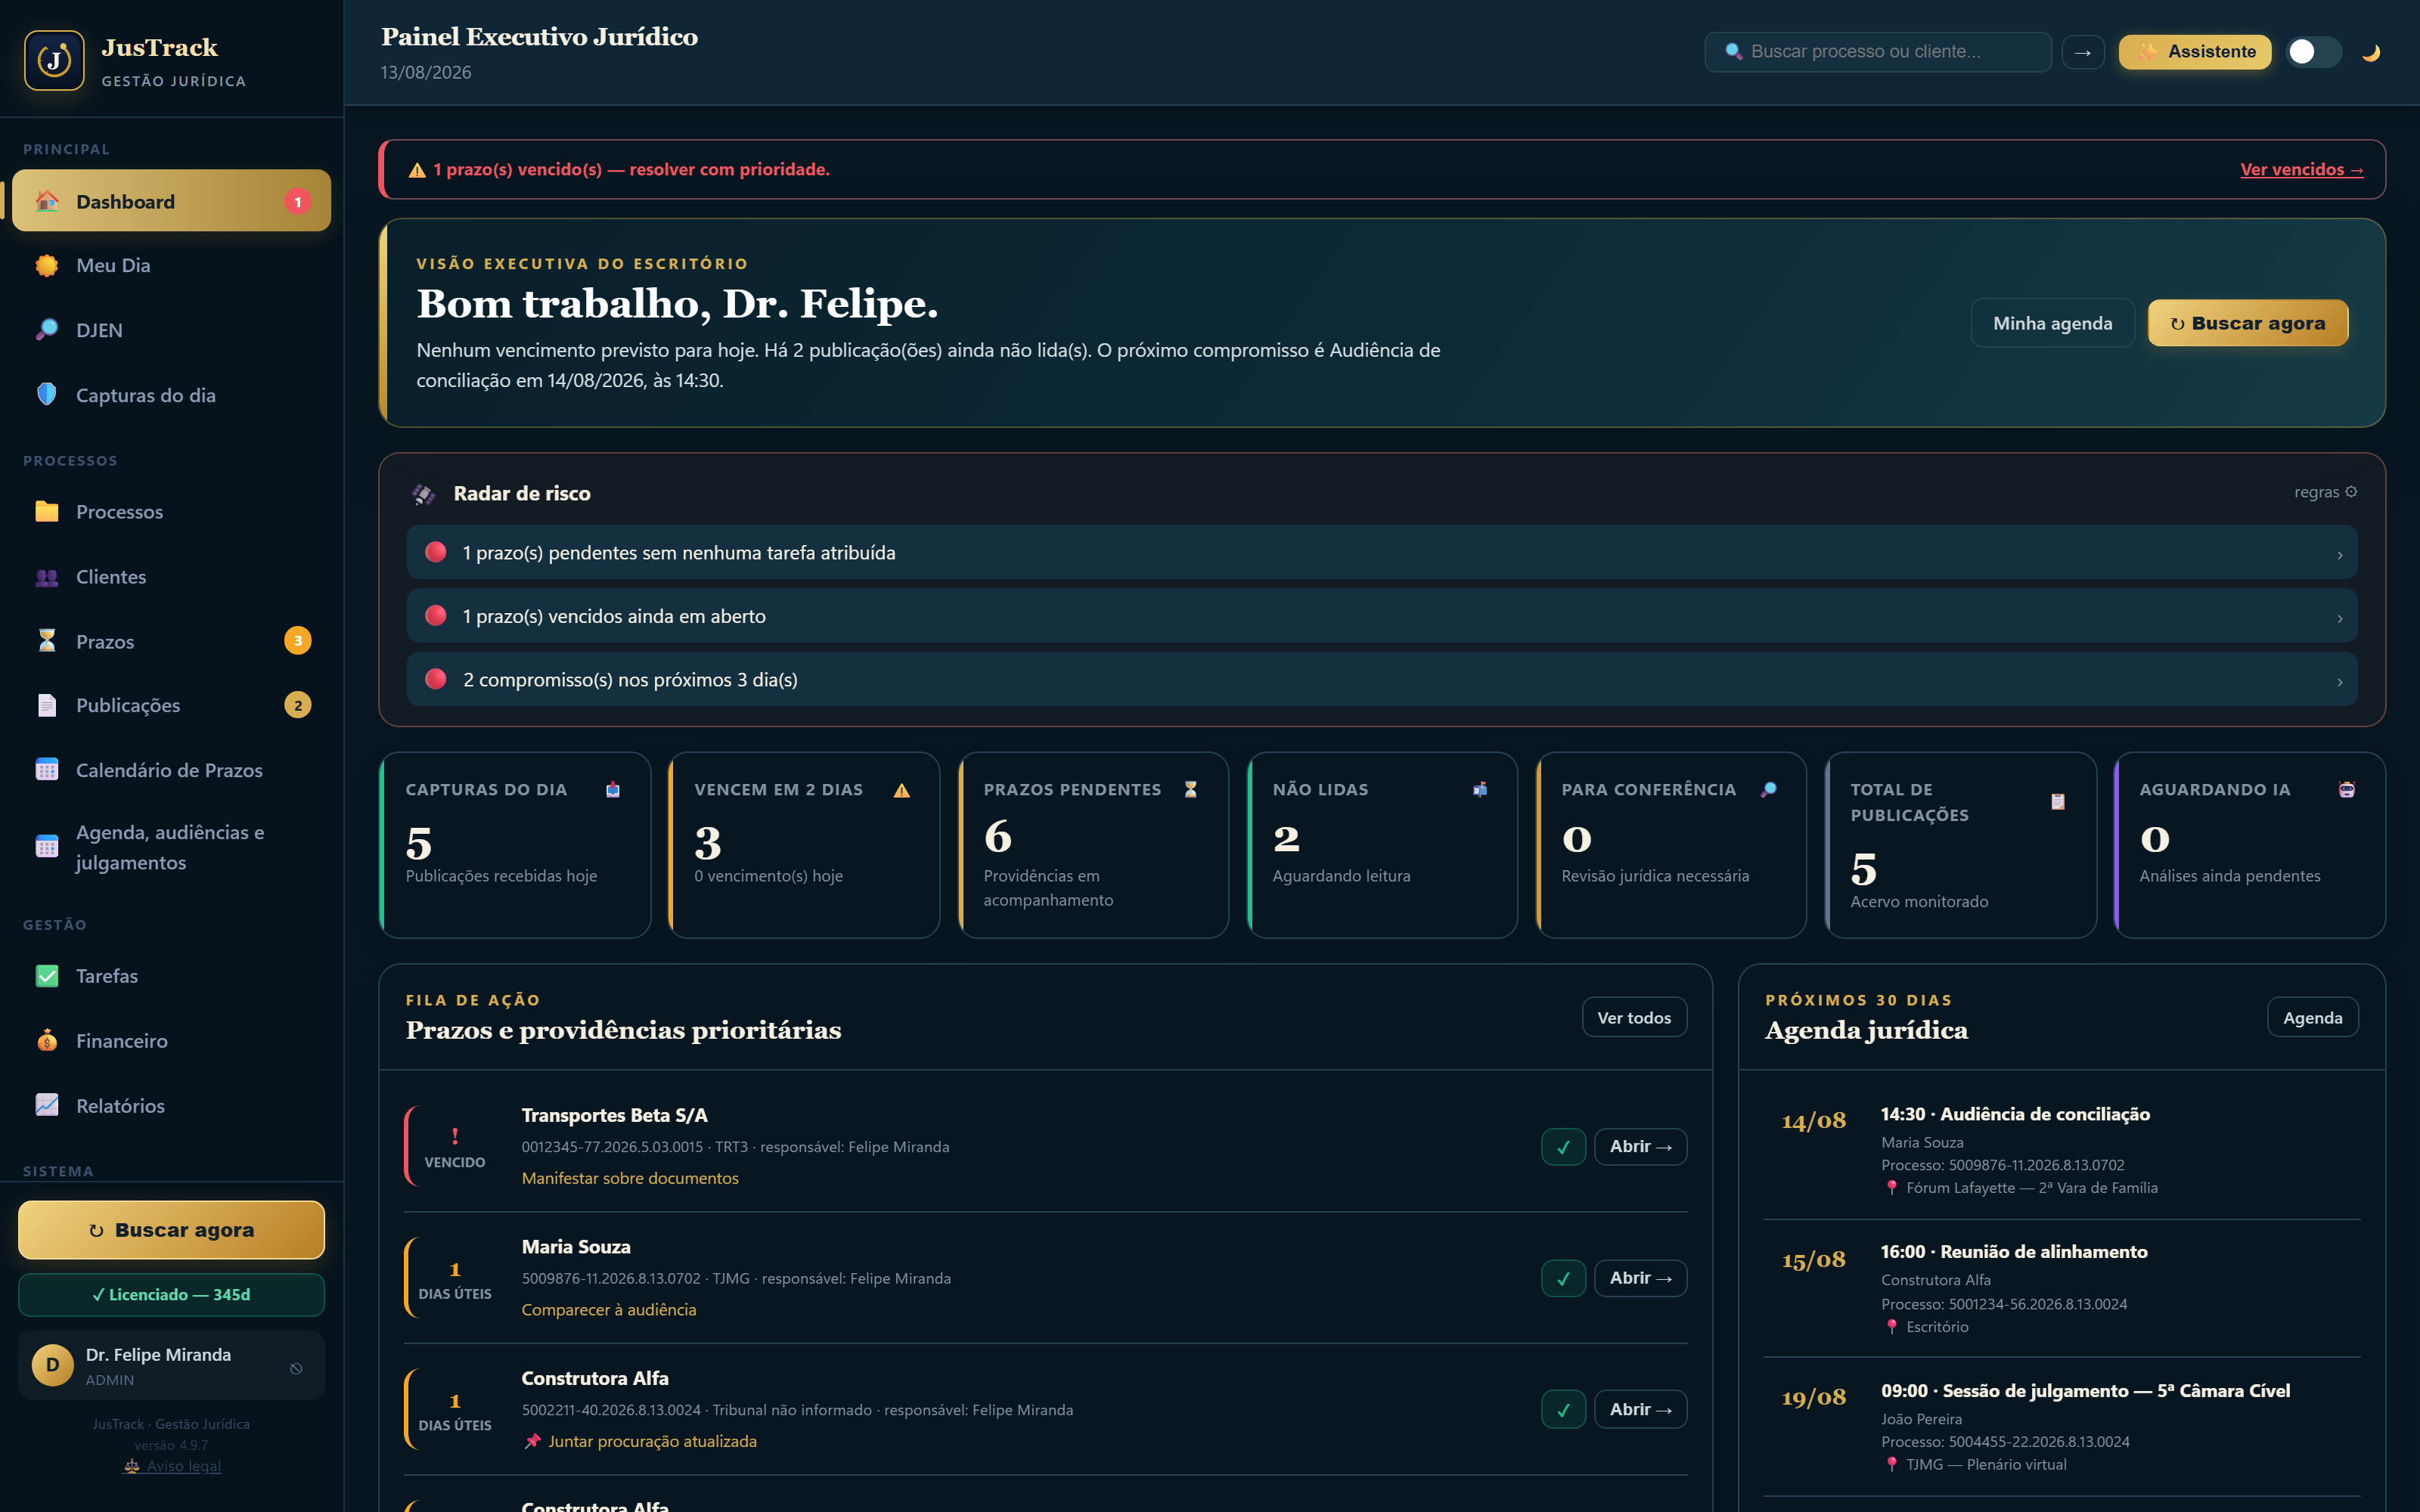Open the Agenda button in Agenda jurídica
Viewport: 2420px width, 1512px height.
pyautogui.click(x=2312, y=1018)
